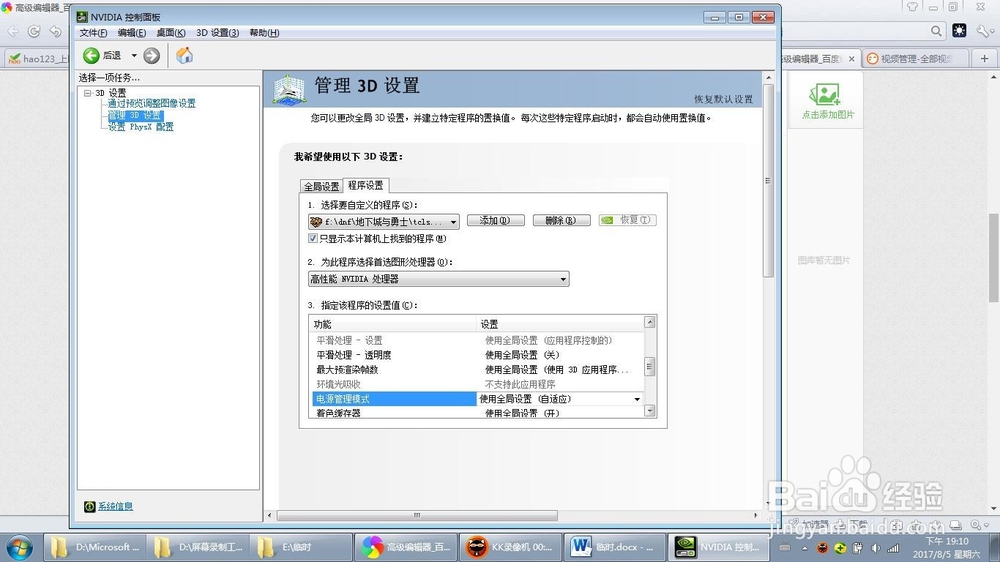1000x562 pixels.
Task: Open the 桌面(K) menu
Action: click(170, 33)
